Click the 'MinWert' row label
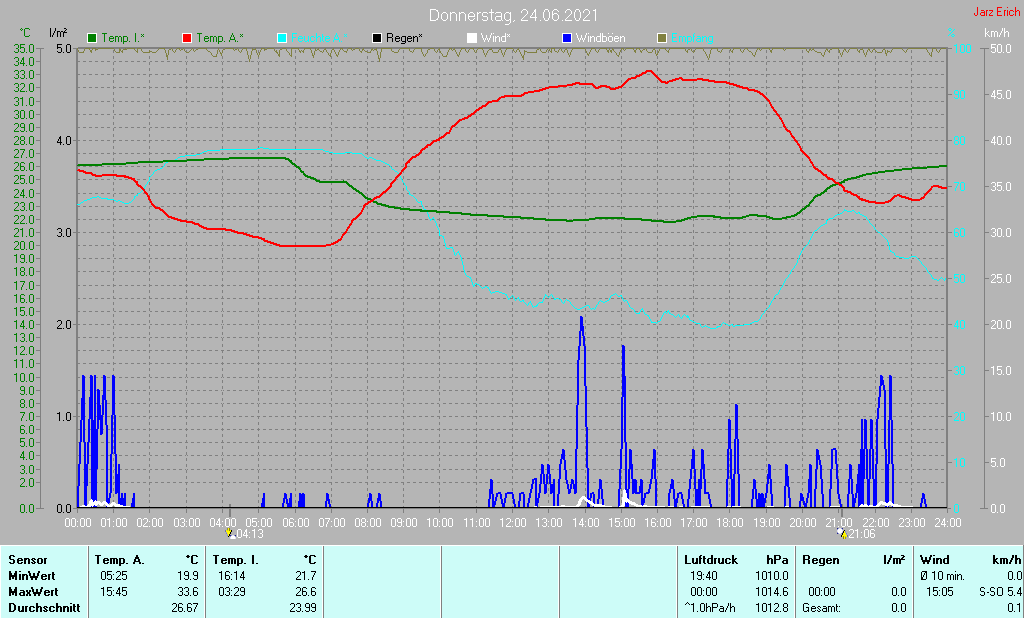 pyautogui.click(x=31, y=576)
